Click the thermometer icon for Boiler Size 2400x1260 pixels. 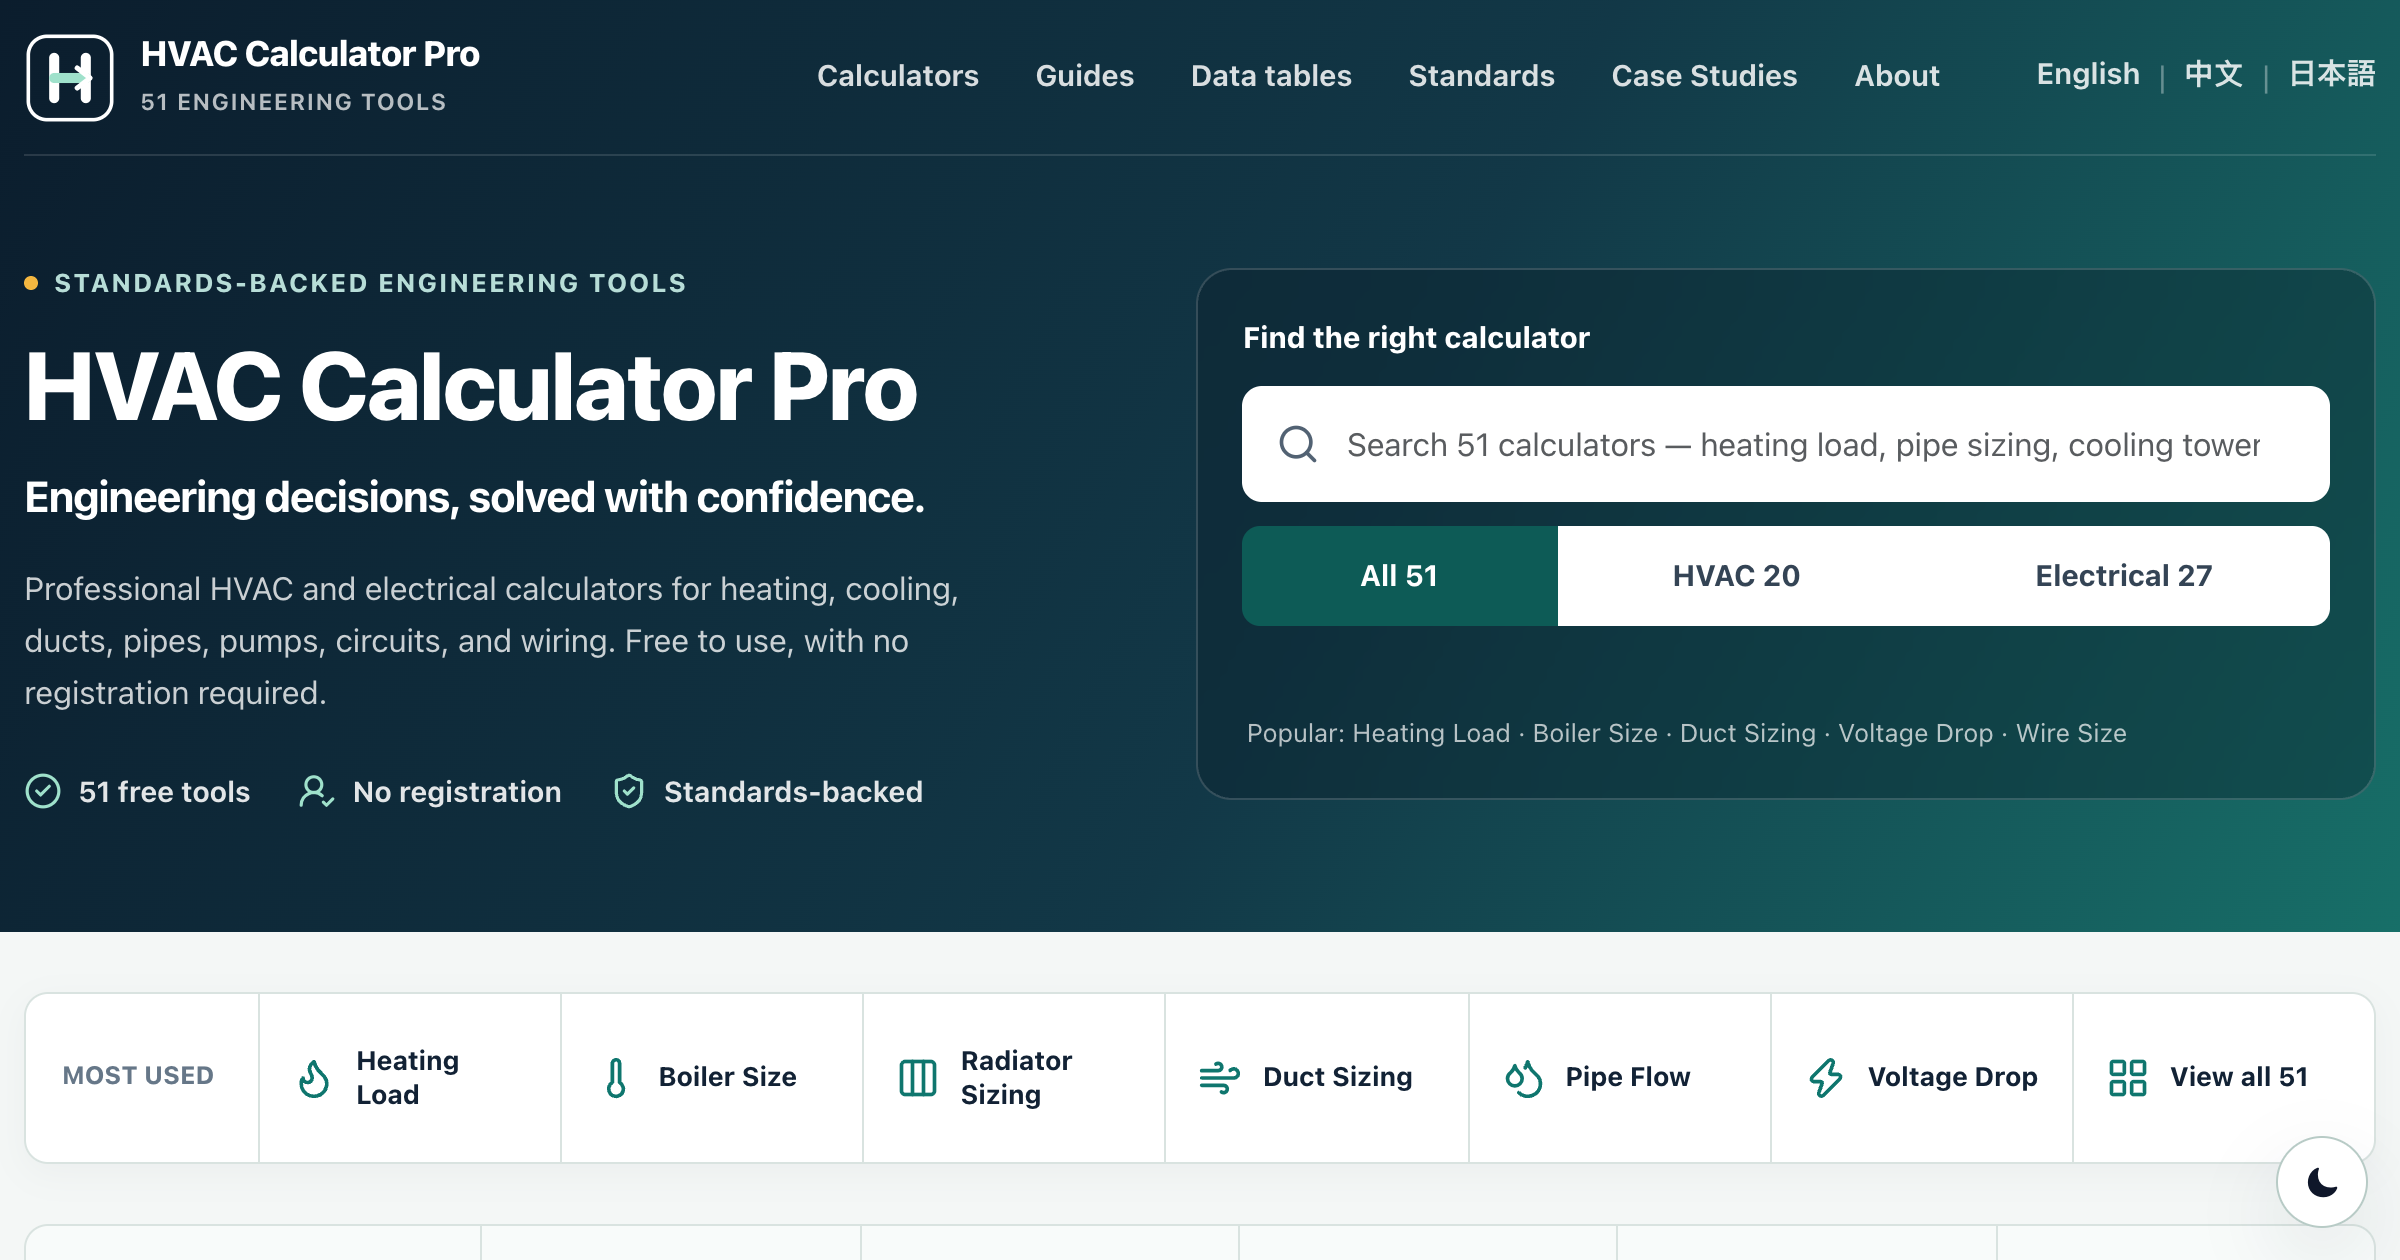click(x=616, y=1078)
